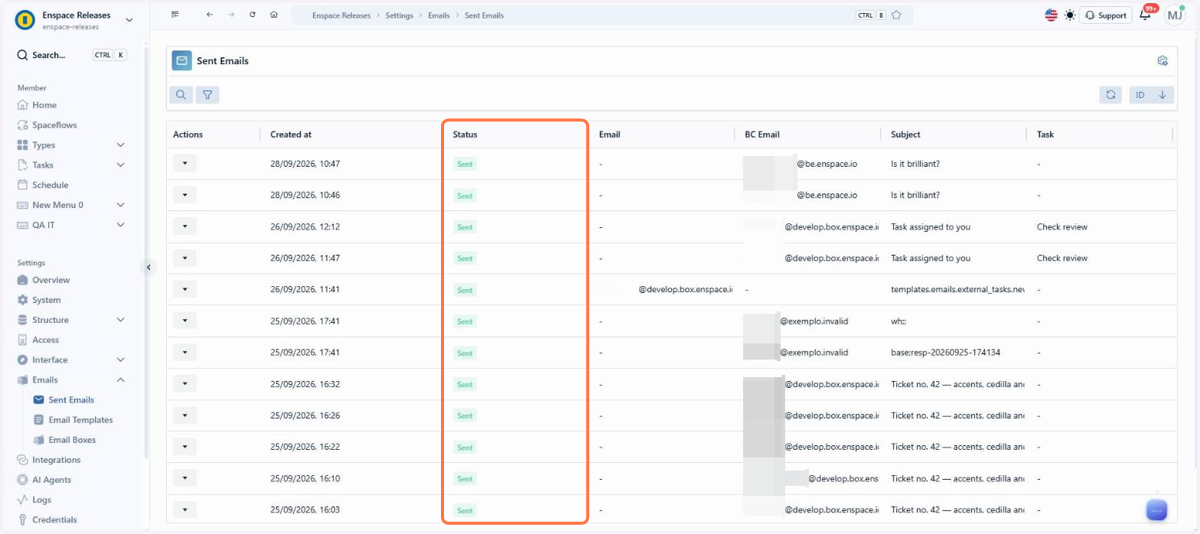Viewport: 1200px width, 534px height.
Task: Open Access settings
Action: [45, 340]
